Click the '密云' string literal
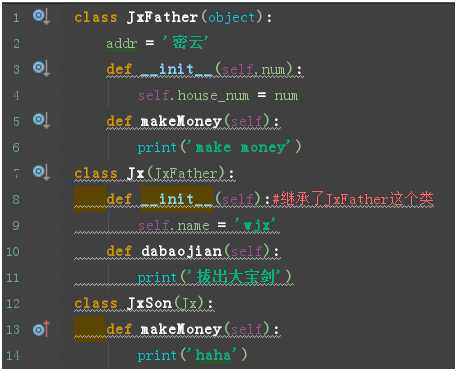This screenshot has height=371, width=457. pyautogui.click(x=185, y=43)
